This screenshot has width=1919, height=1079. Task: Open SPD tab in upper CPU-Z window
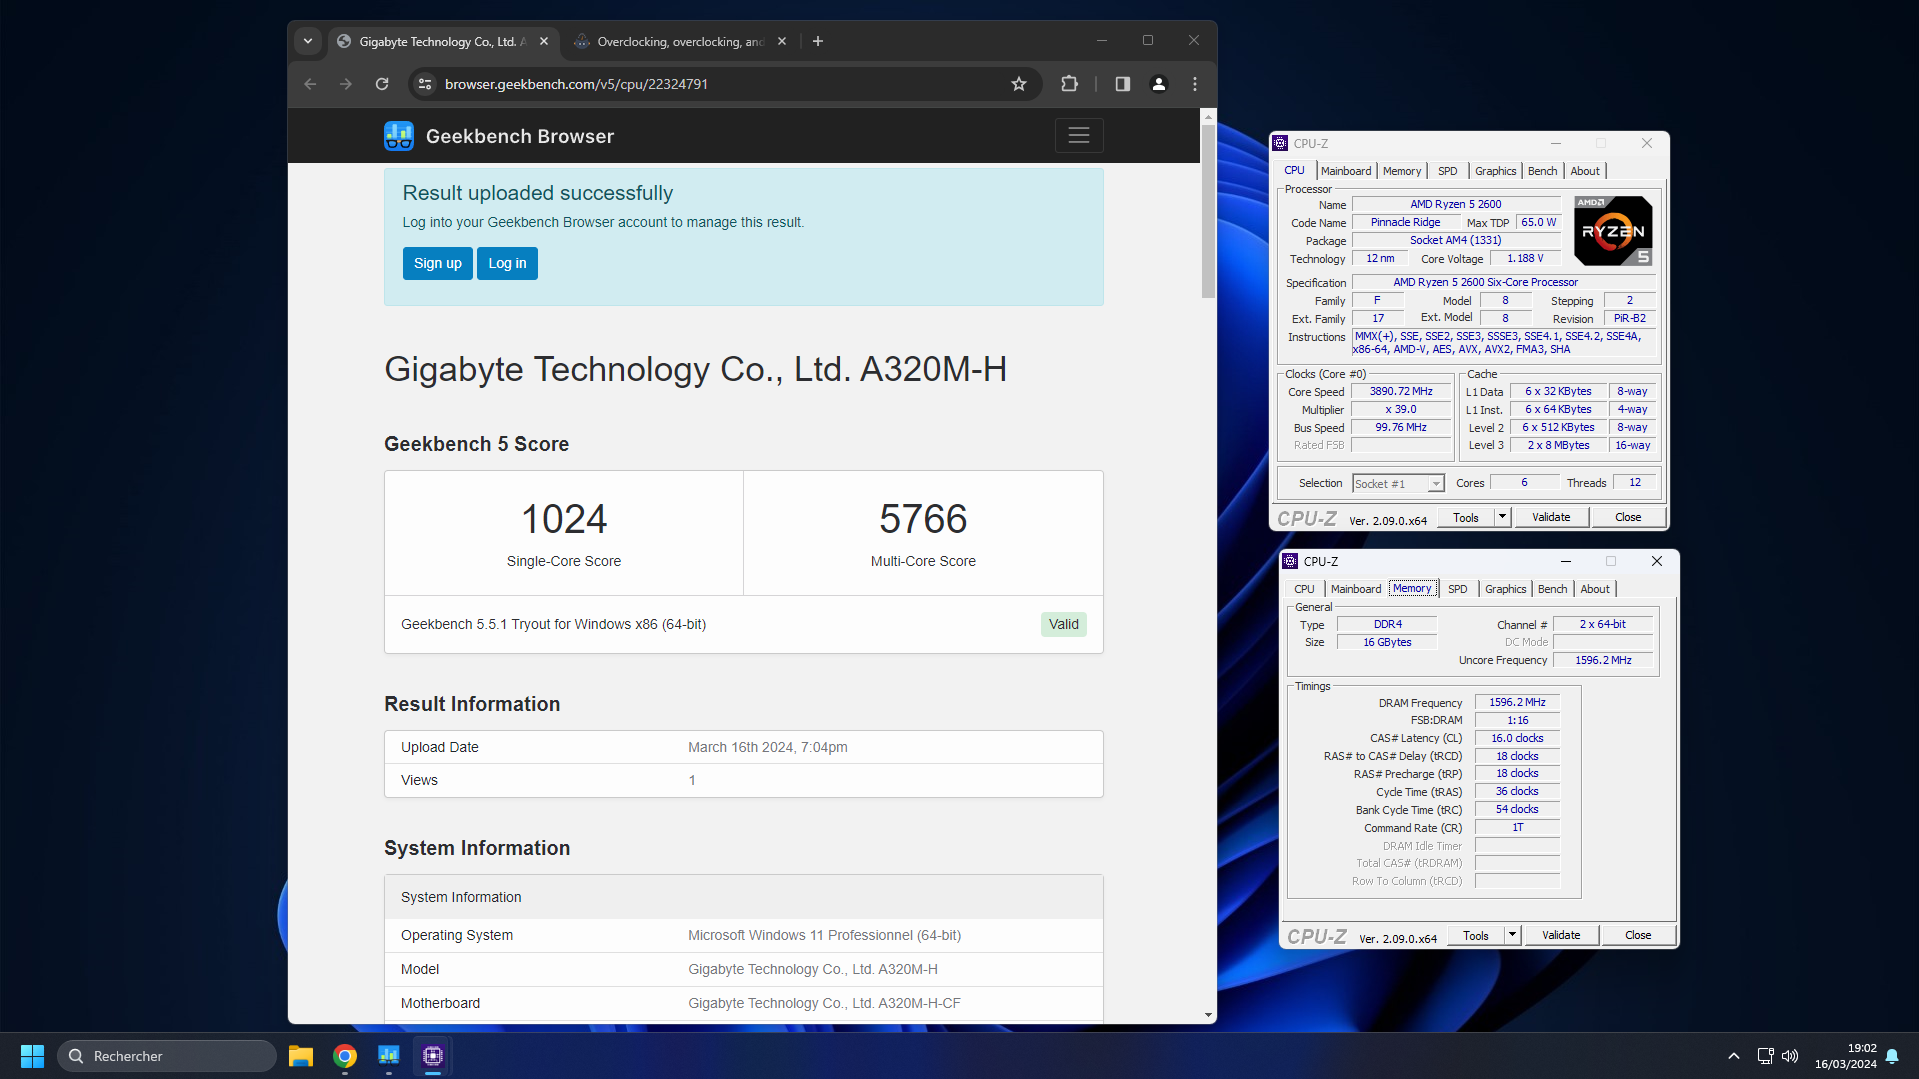pos(1447,171)
